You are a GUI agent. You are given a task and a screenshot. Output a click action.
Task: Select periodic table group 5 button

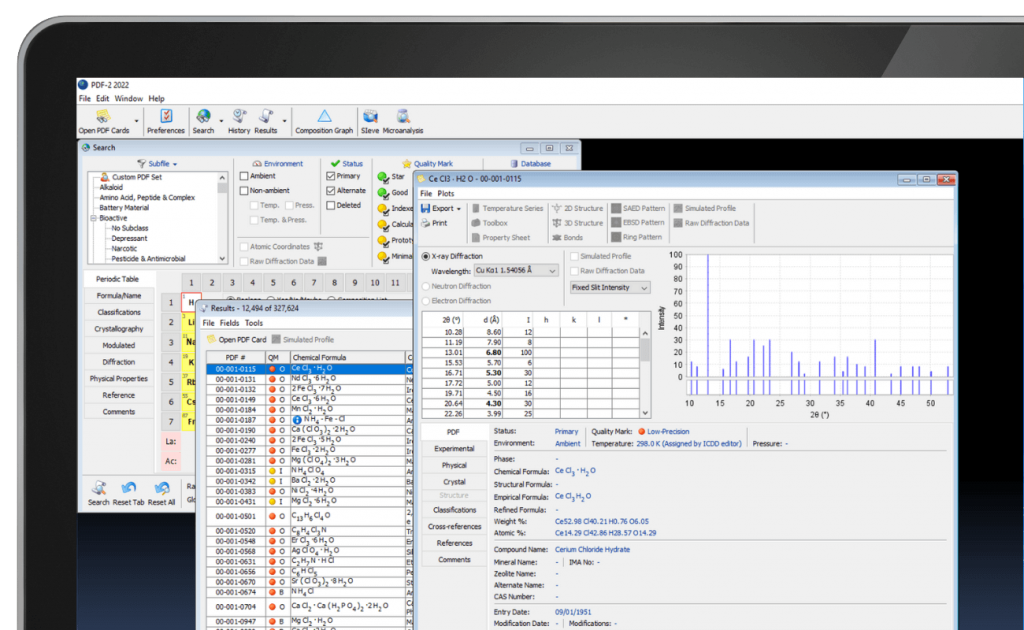pyautogui.click(x=273, y=283)
